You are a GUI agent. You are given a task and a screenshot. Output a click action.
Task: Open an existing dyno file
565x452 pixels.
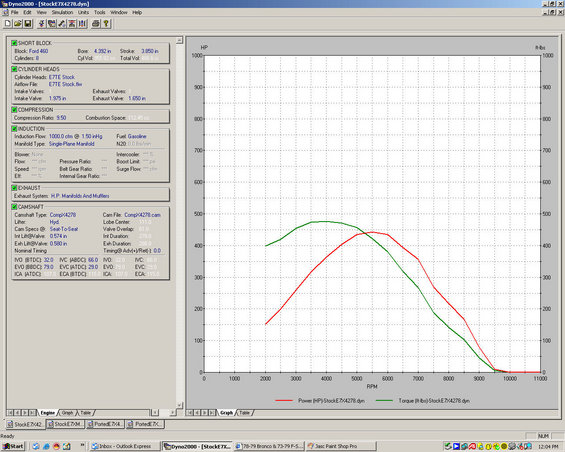[x=17, y=24]
